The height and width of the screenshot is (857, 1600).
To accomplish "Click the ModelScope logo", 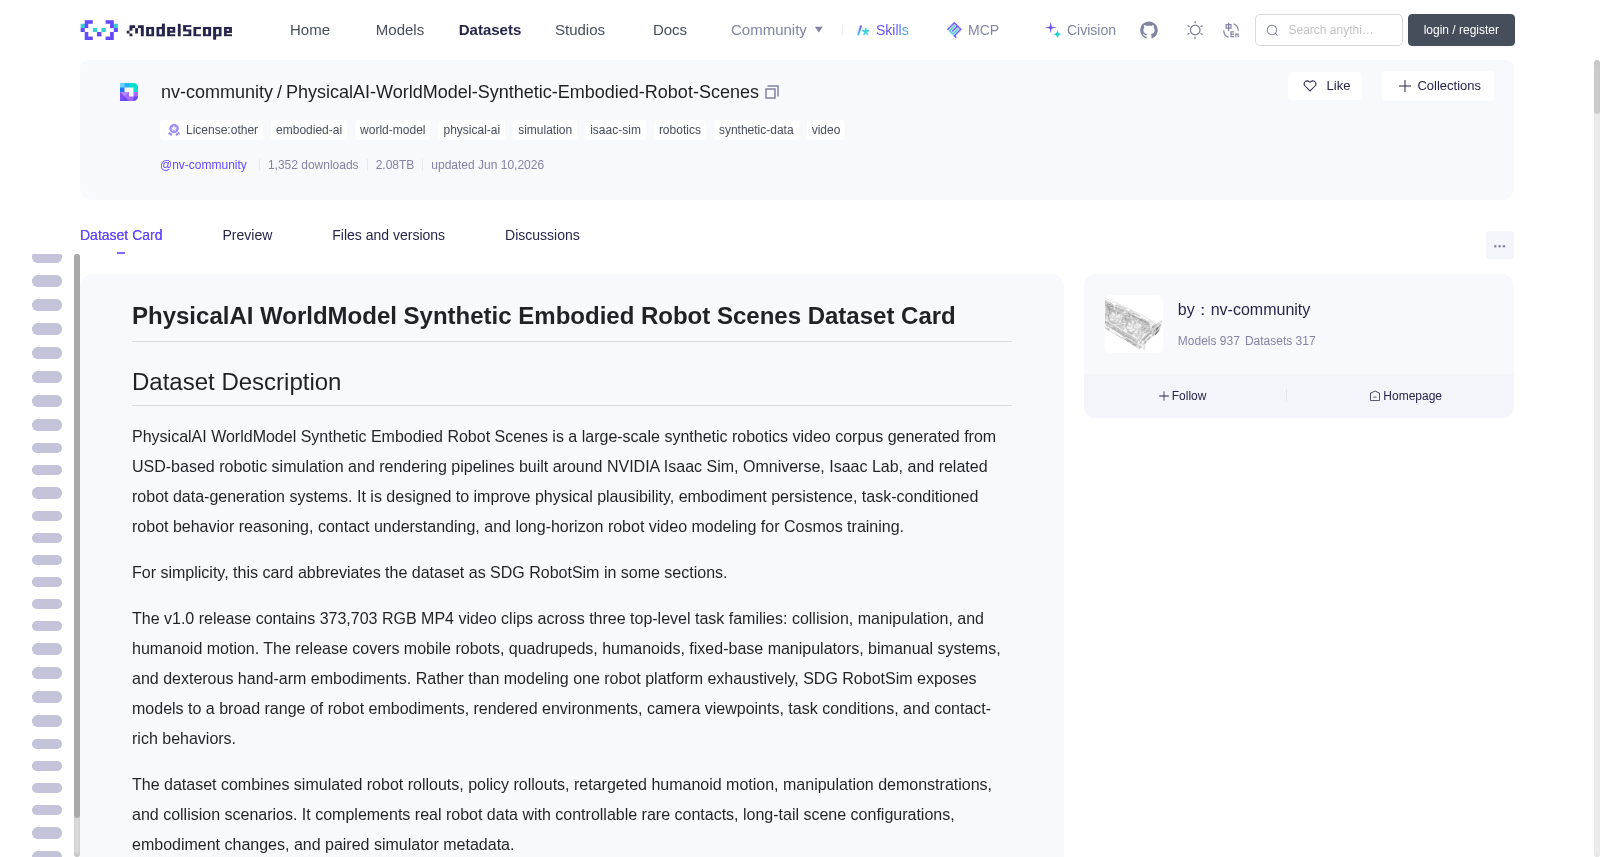I will click(x=156, y=30).
